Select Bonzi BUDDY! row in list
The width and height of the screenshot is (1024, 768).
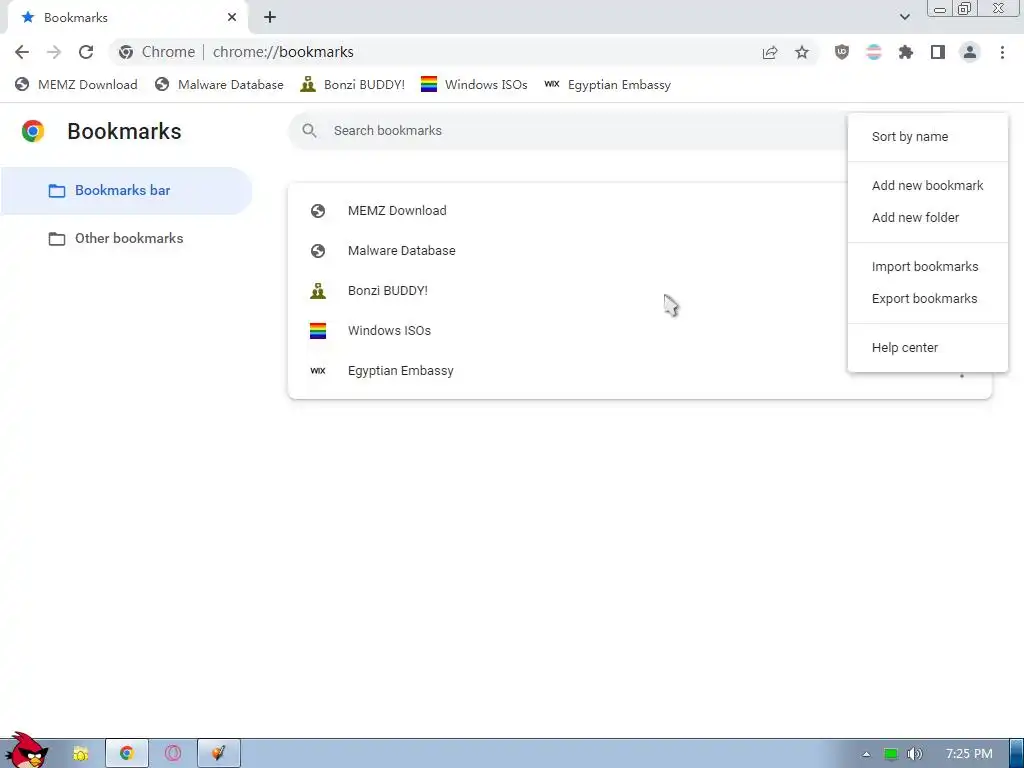568,291
